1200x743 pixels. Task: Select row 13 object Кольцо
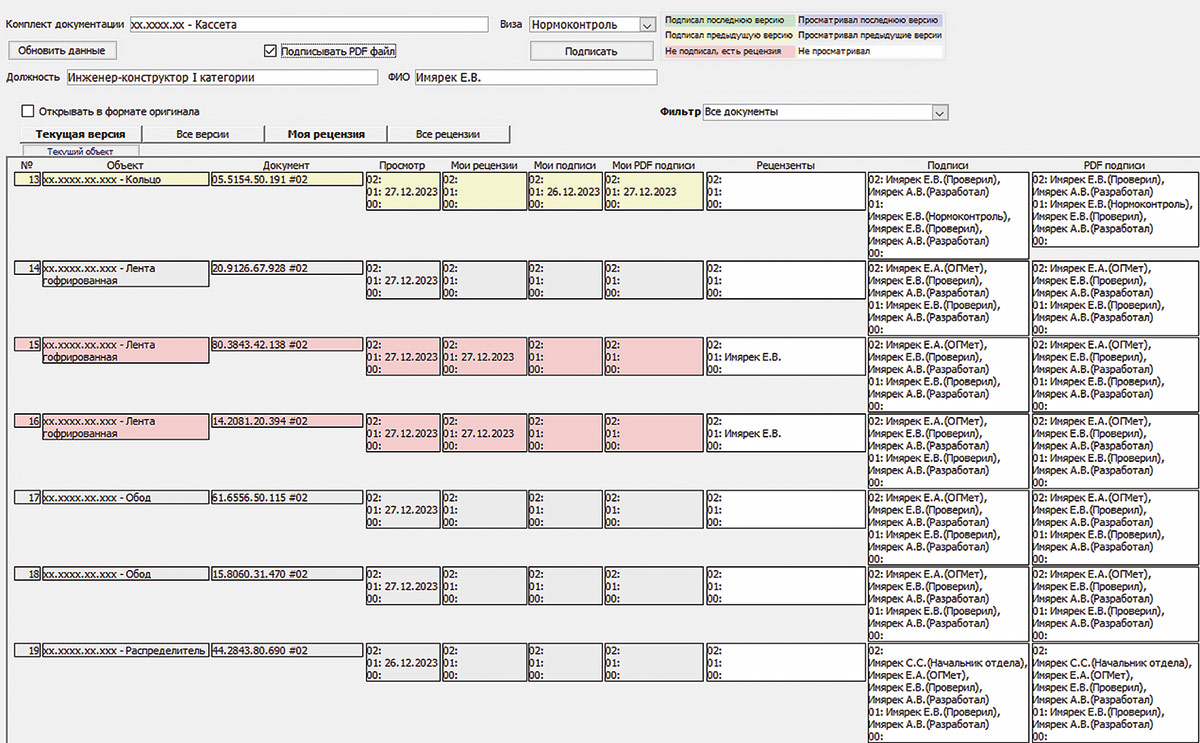pos(125,180)
